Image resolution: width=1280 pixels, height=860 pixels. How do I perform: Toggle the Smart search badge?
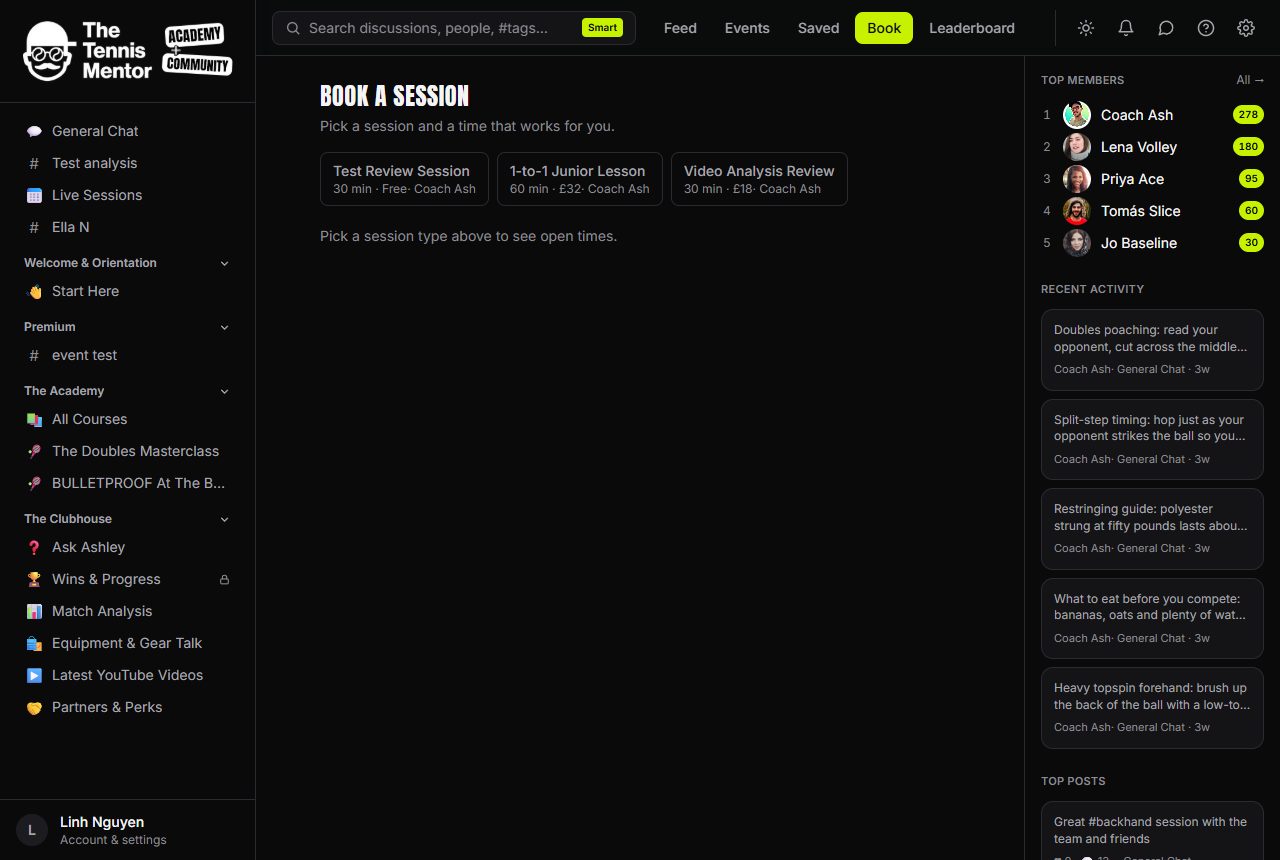602,28
